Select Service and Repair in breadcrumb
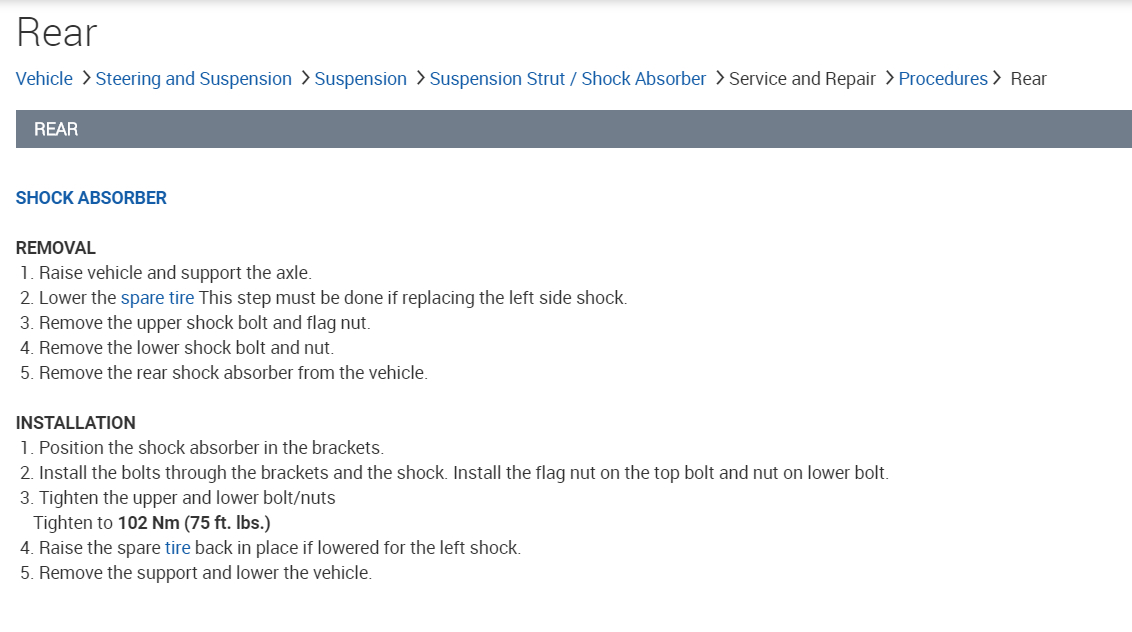 [x=802, y=79]
